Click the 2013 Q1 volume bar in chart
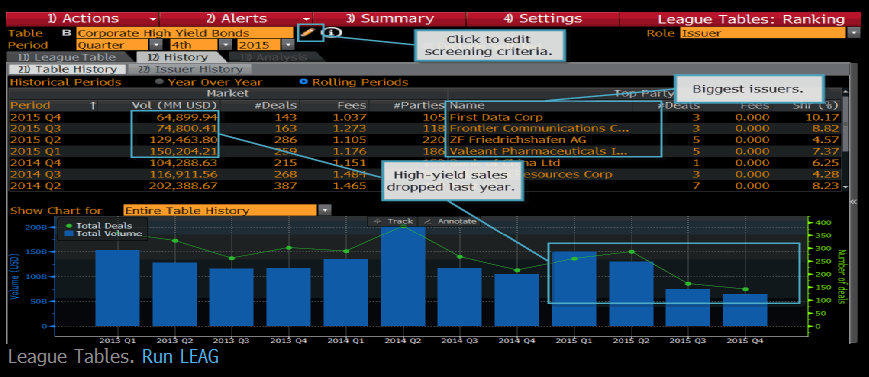Image resolution: width=869 pixels, height=377 pixels. [x=117, y=288]
